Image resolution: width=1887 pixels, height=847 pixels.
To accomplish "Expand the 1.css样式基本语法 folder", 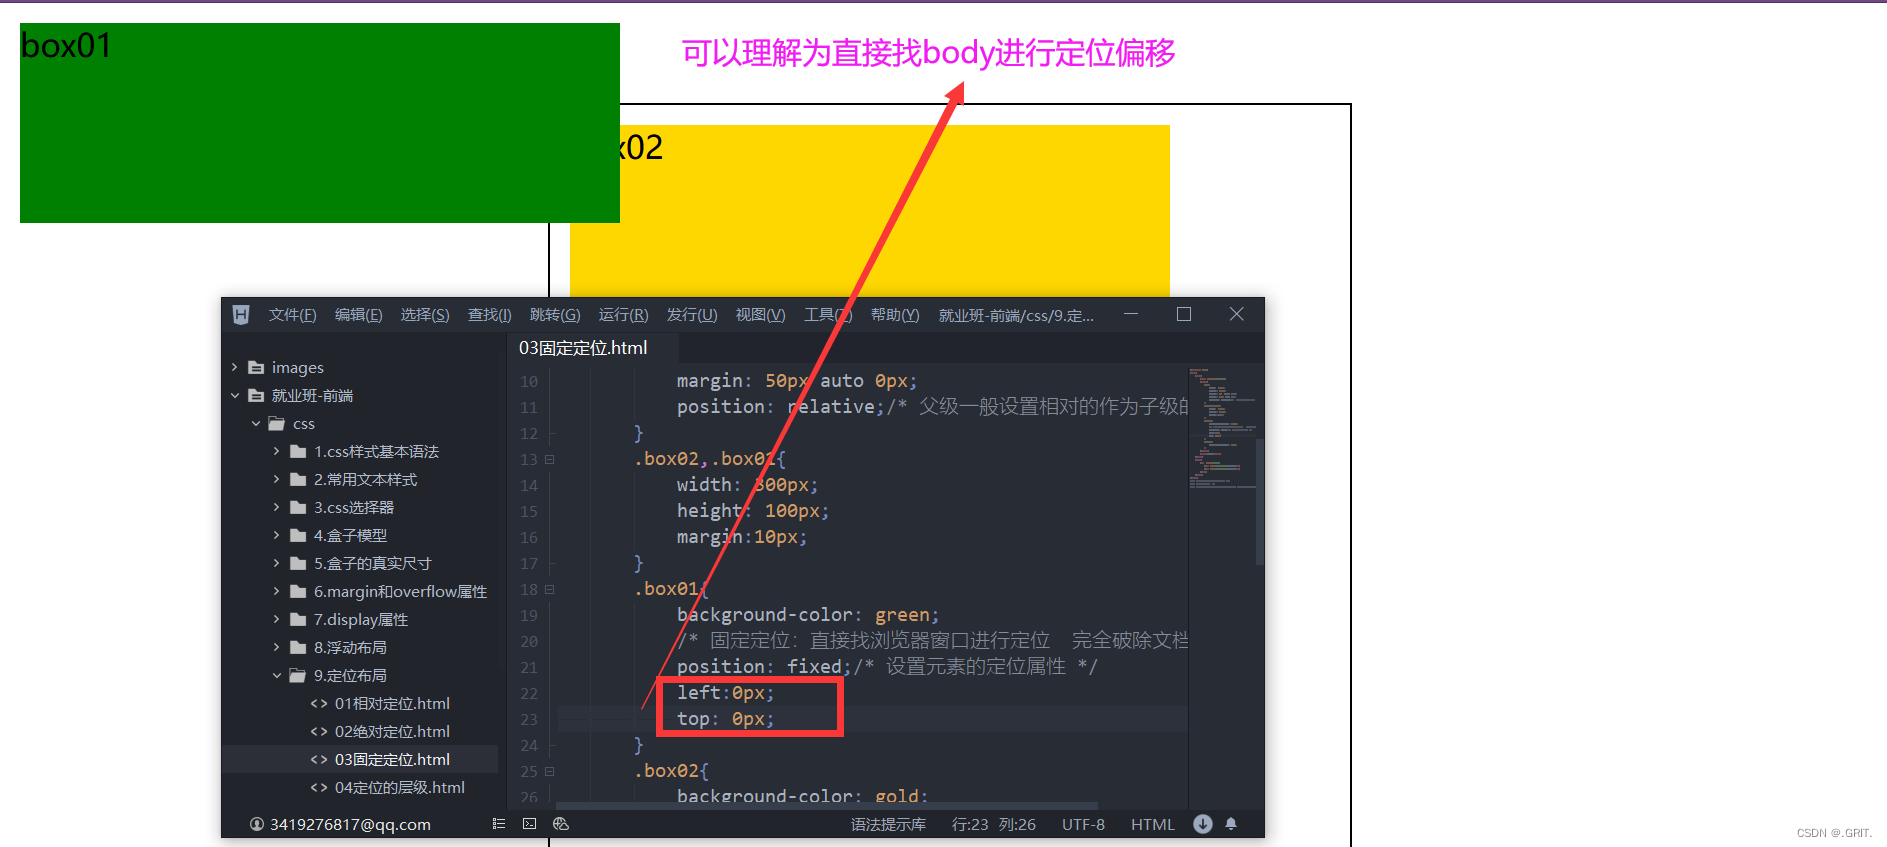I will [277, 452].
